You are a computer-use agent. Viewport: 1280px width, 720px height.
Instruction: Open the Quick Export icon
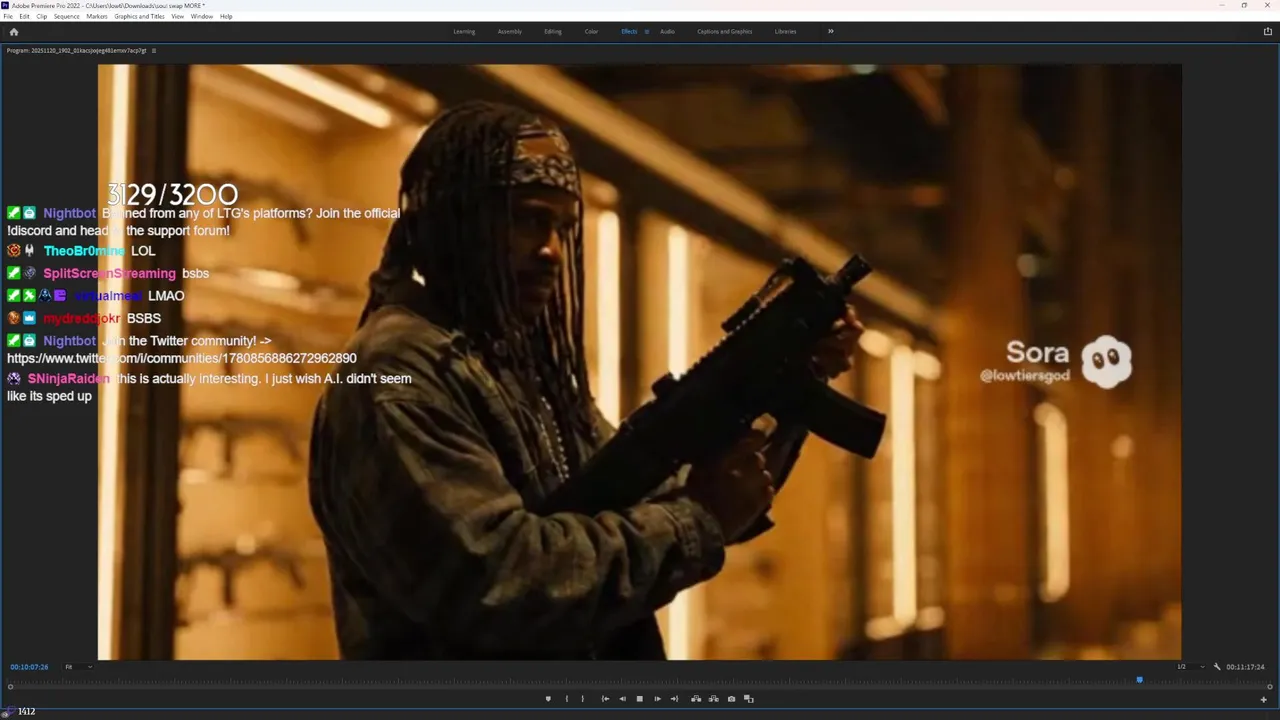pyautogui.click(x=1268, y=31)
